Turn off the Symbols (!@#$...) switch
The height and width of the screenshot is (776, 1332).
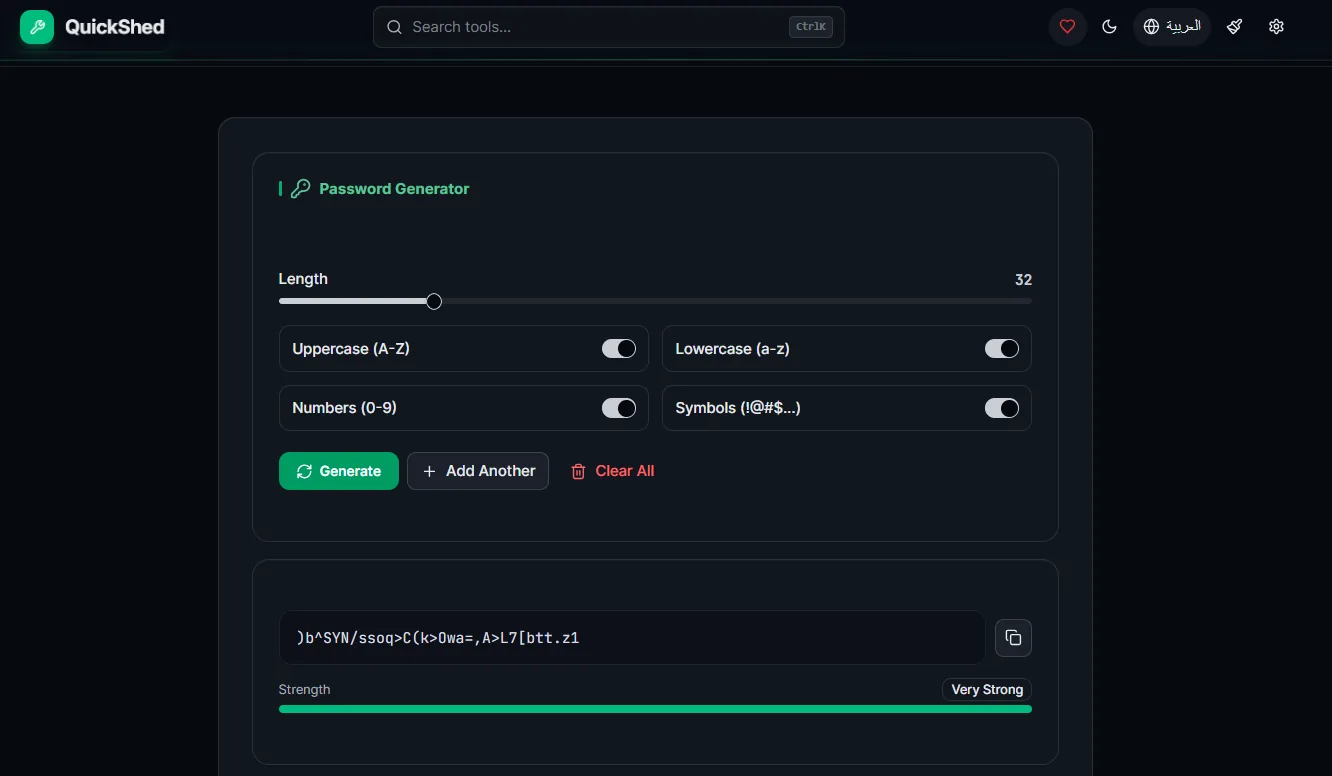click(x=1002, y=408)
